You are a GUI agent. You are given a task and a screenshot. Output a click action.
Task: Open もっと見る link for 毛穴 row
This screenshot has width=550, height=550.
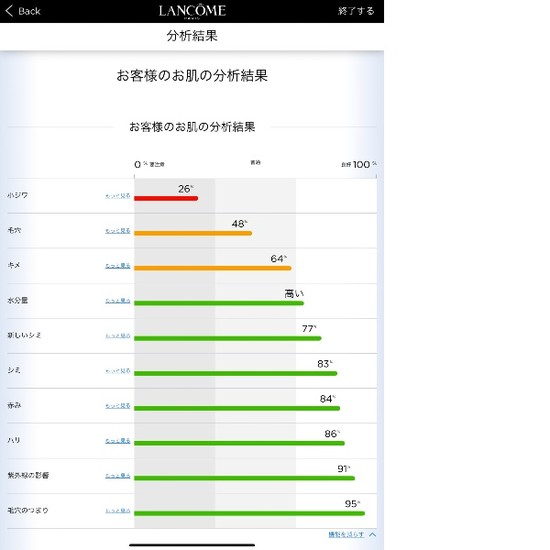pos(118,230)
